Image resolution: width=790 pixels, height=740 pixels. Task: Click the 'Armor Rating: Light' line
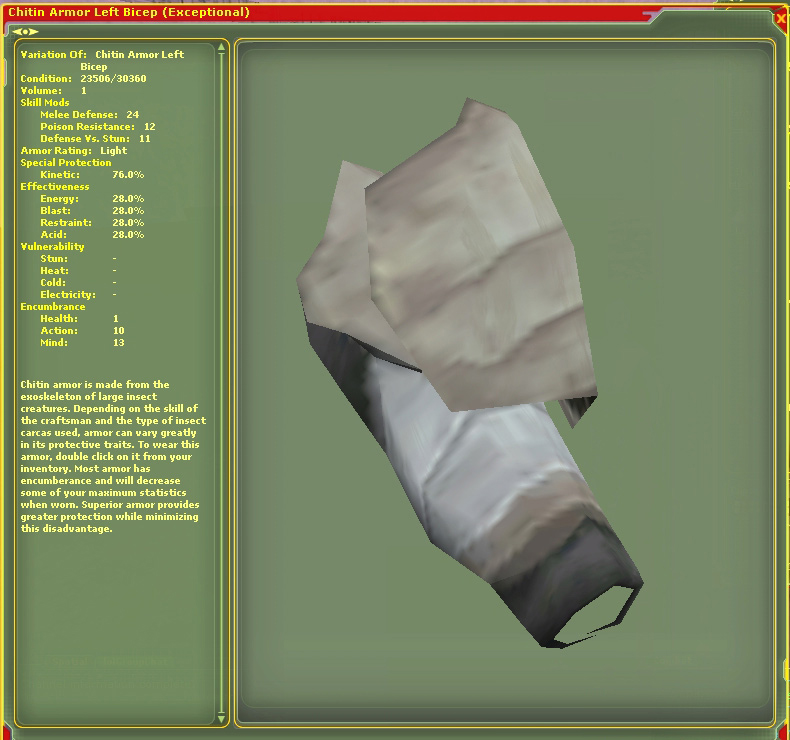click(x=74, y=151)
